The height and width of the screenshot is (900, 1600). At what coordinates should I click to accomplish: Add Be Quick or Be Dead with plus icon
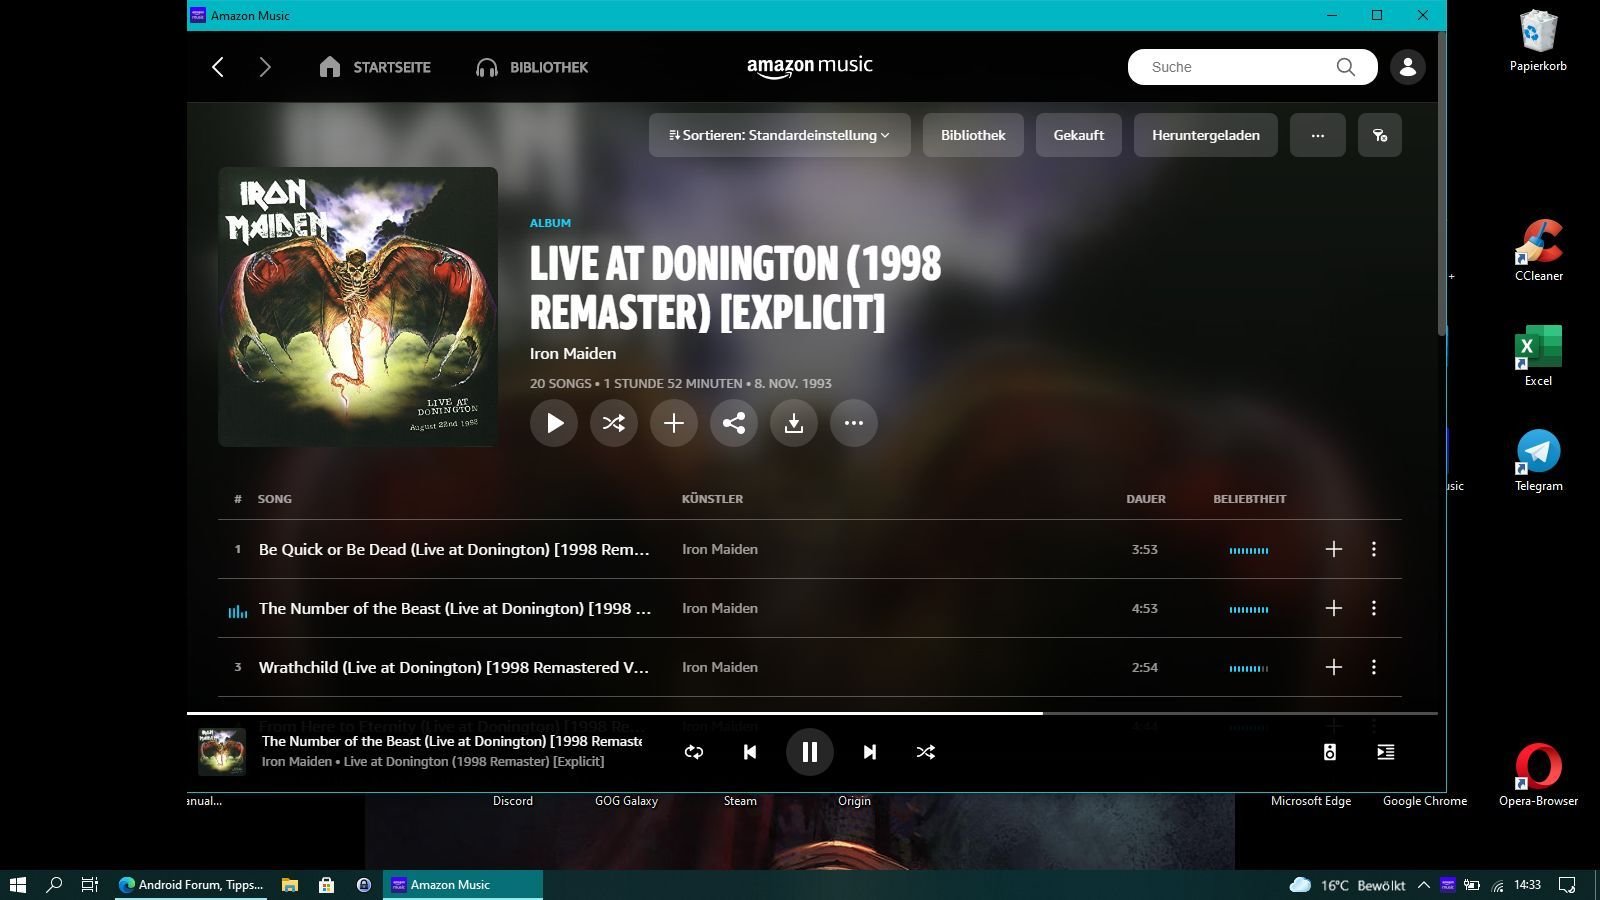coord(1334,549)
